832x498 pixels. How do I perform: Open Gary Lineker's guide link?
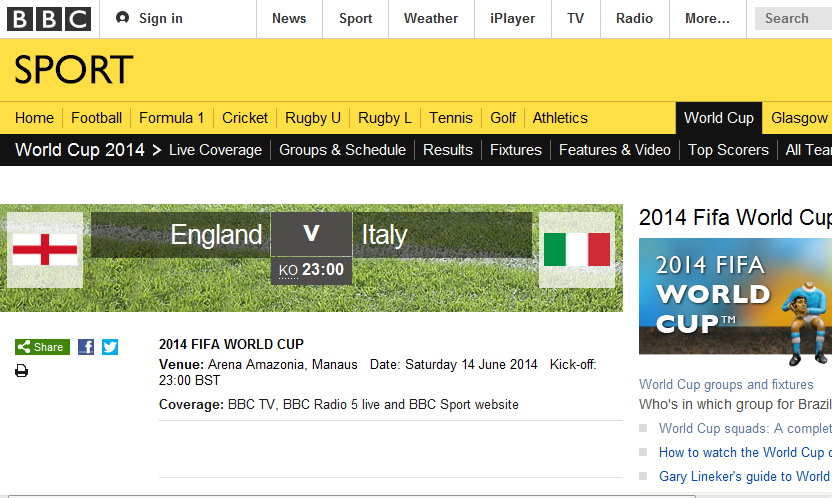744,477
